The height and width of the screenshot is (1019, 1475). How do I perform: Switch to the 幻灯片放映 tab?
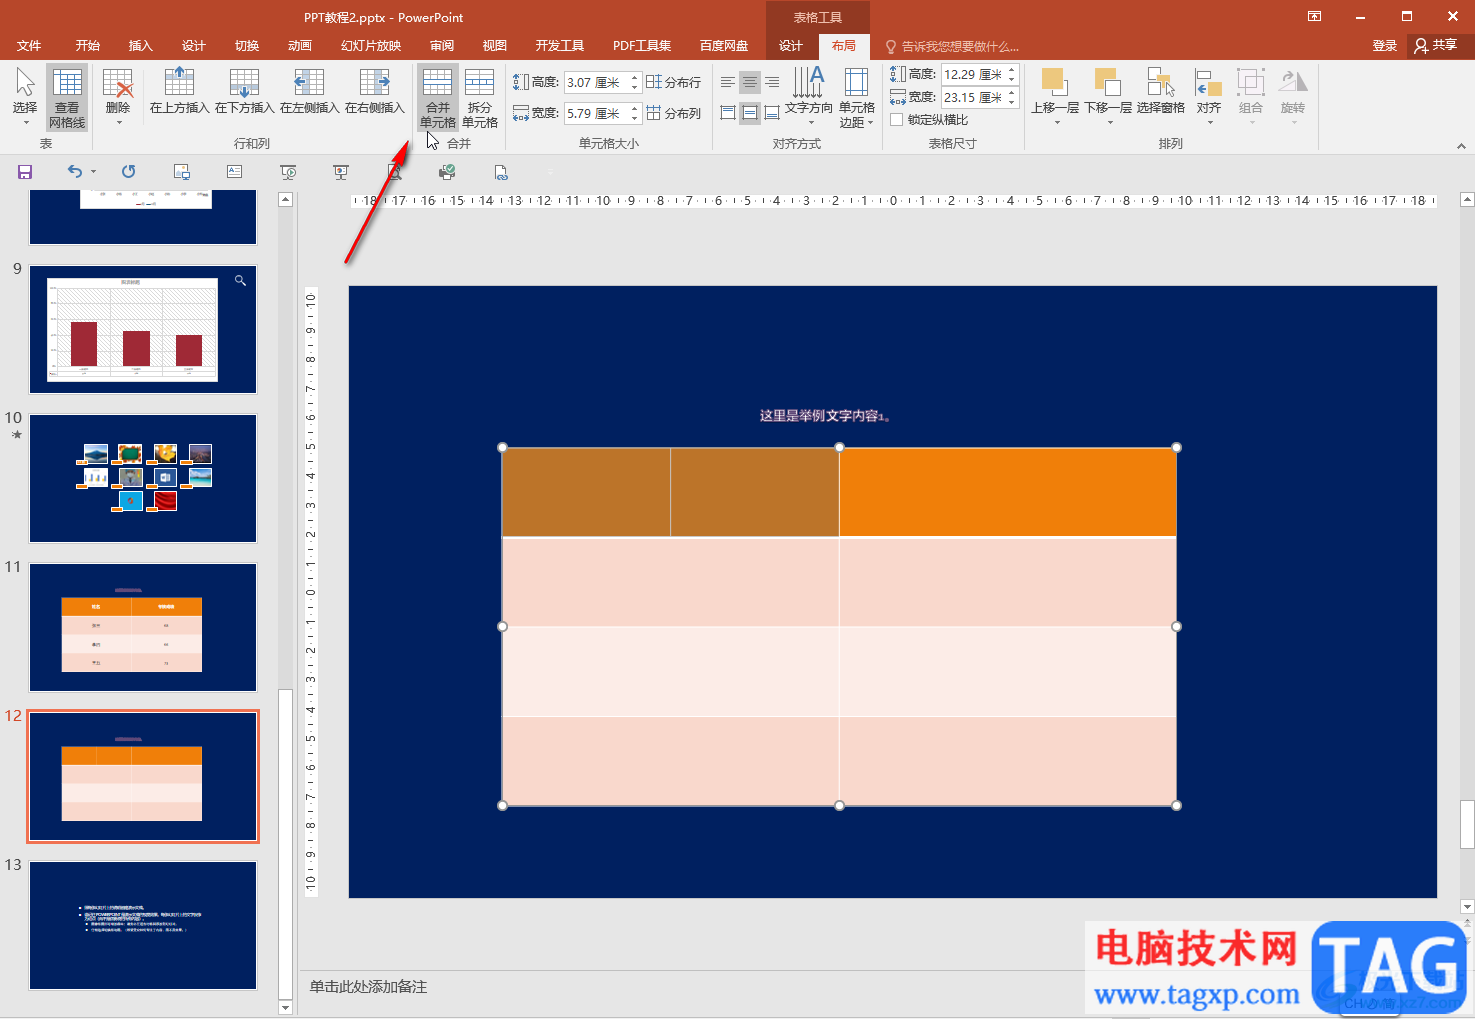371,46
